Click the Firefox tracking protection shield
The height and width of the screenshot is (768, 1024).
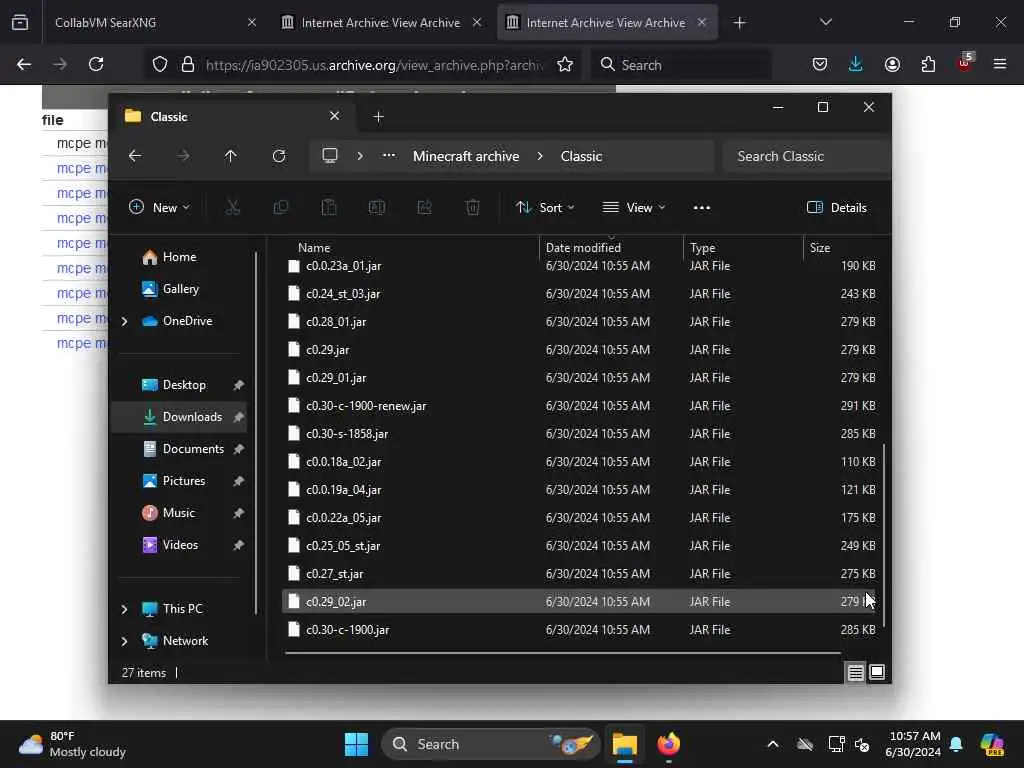[x=160, y=65]
